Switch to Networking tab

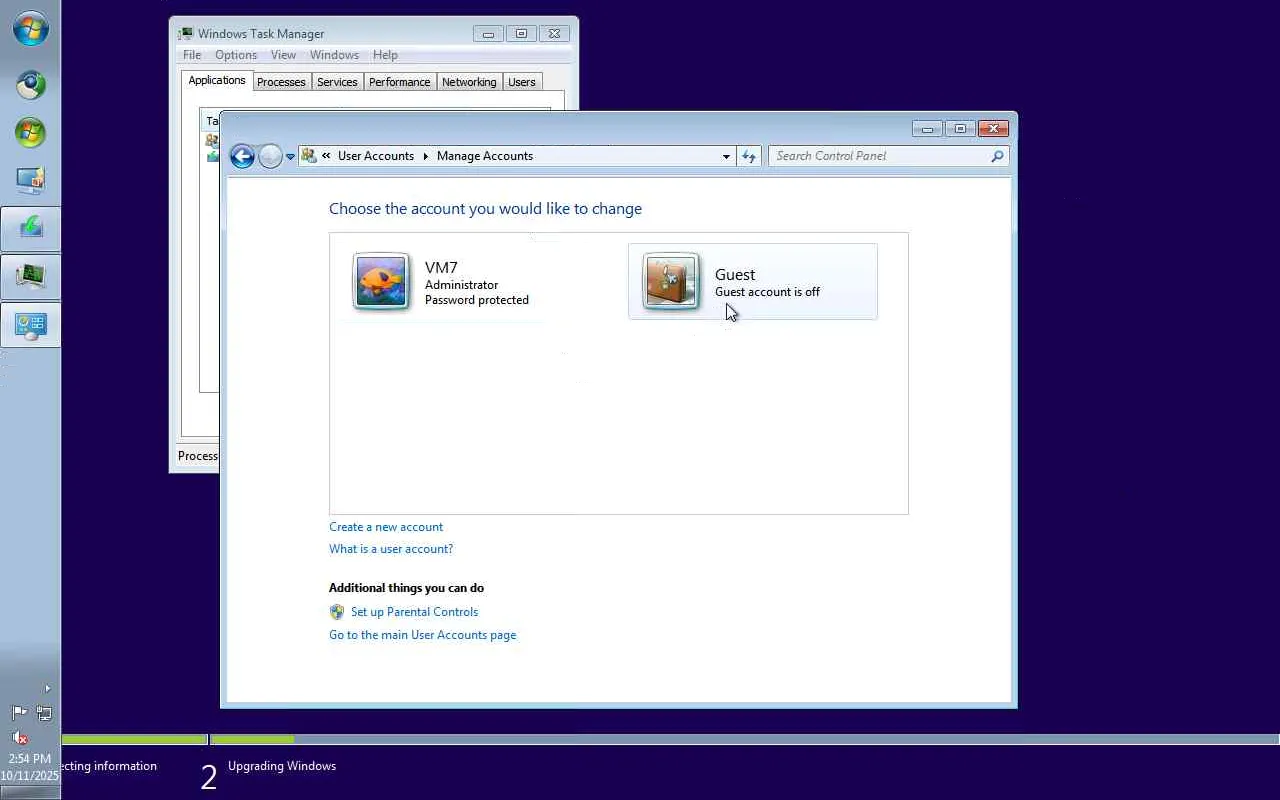(469, 82)
